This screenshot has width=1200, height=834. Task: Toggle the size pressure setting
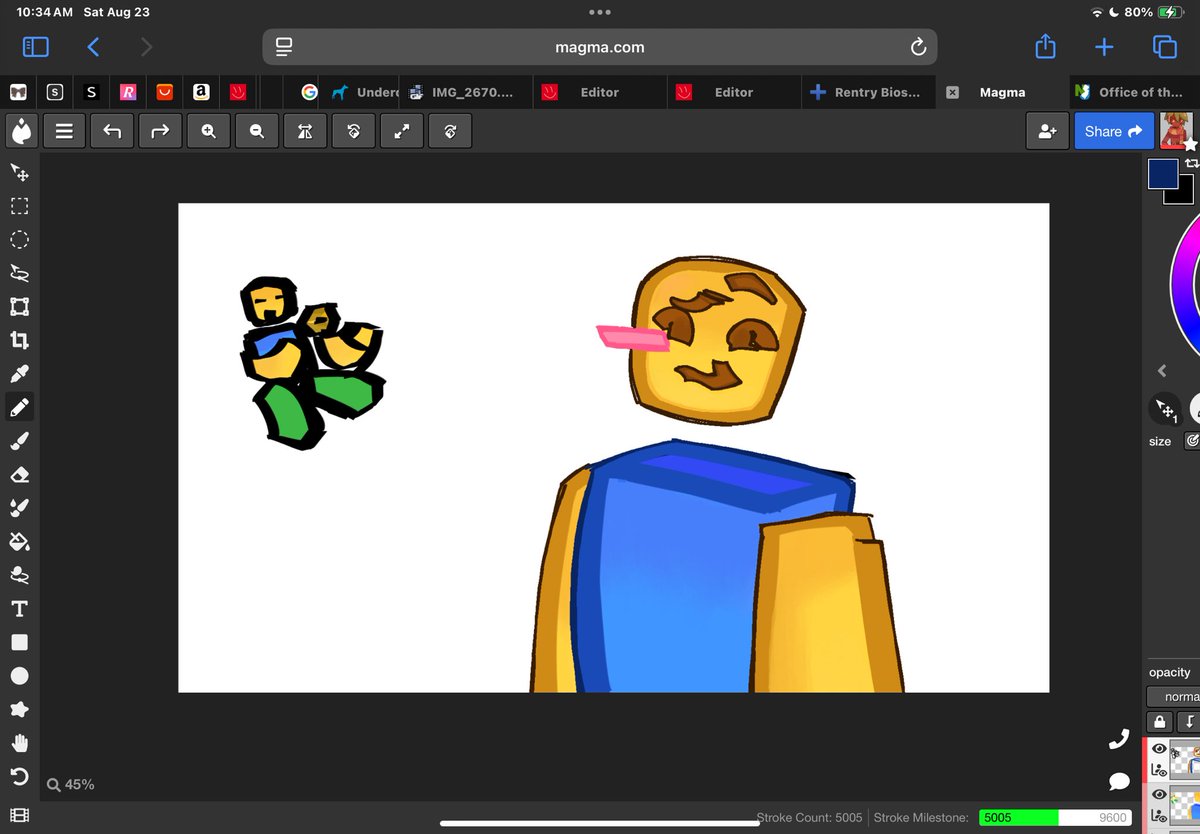point(1191,440)
